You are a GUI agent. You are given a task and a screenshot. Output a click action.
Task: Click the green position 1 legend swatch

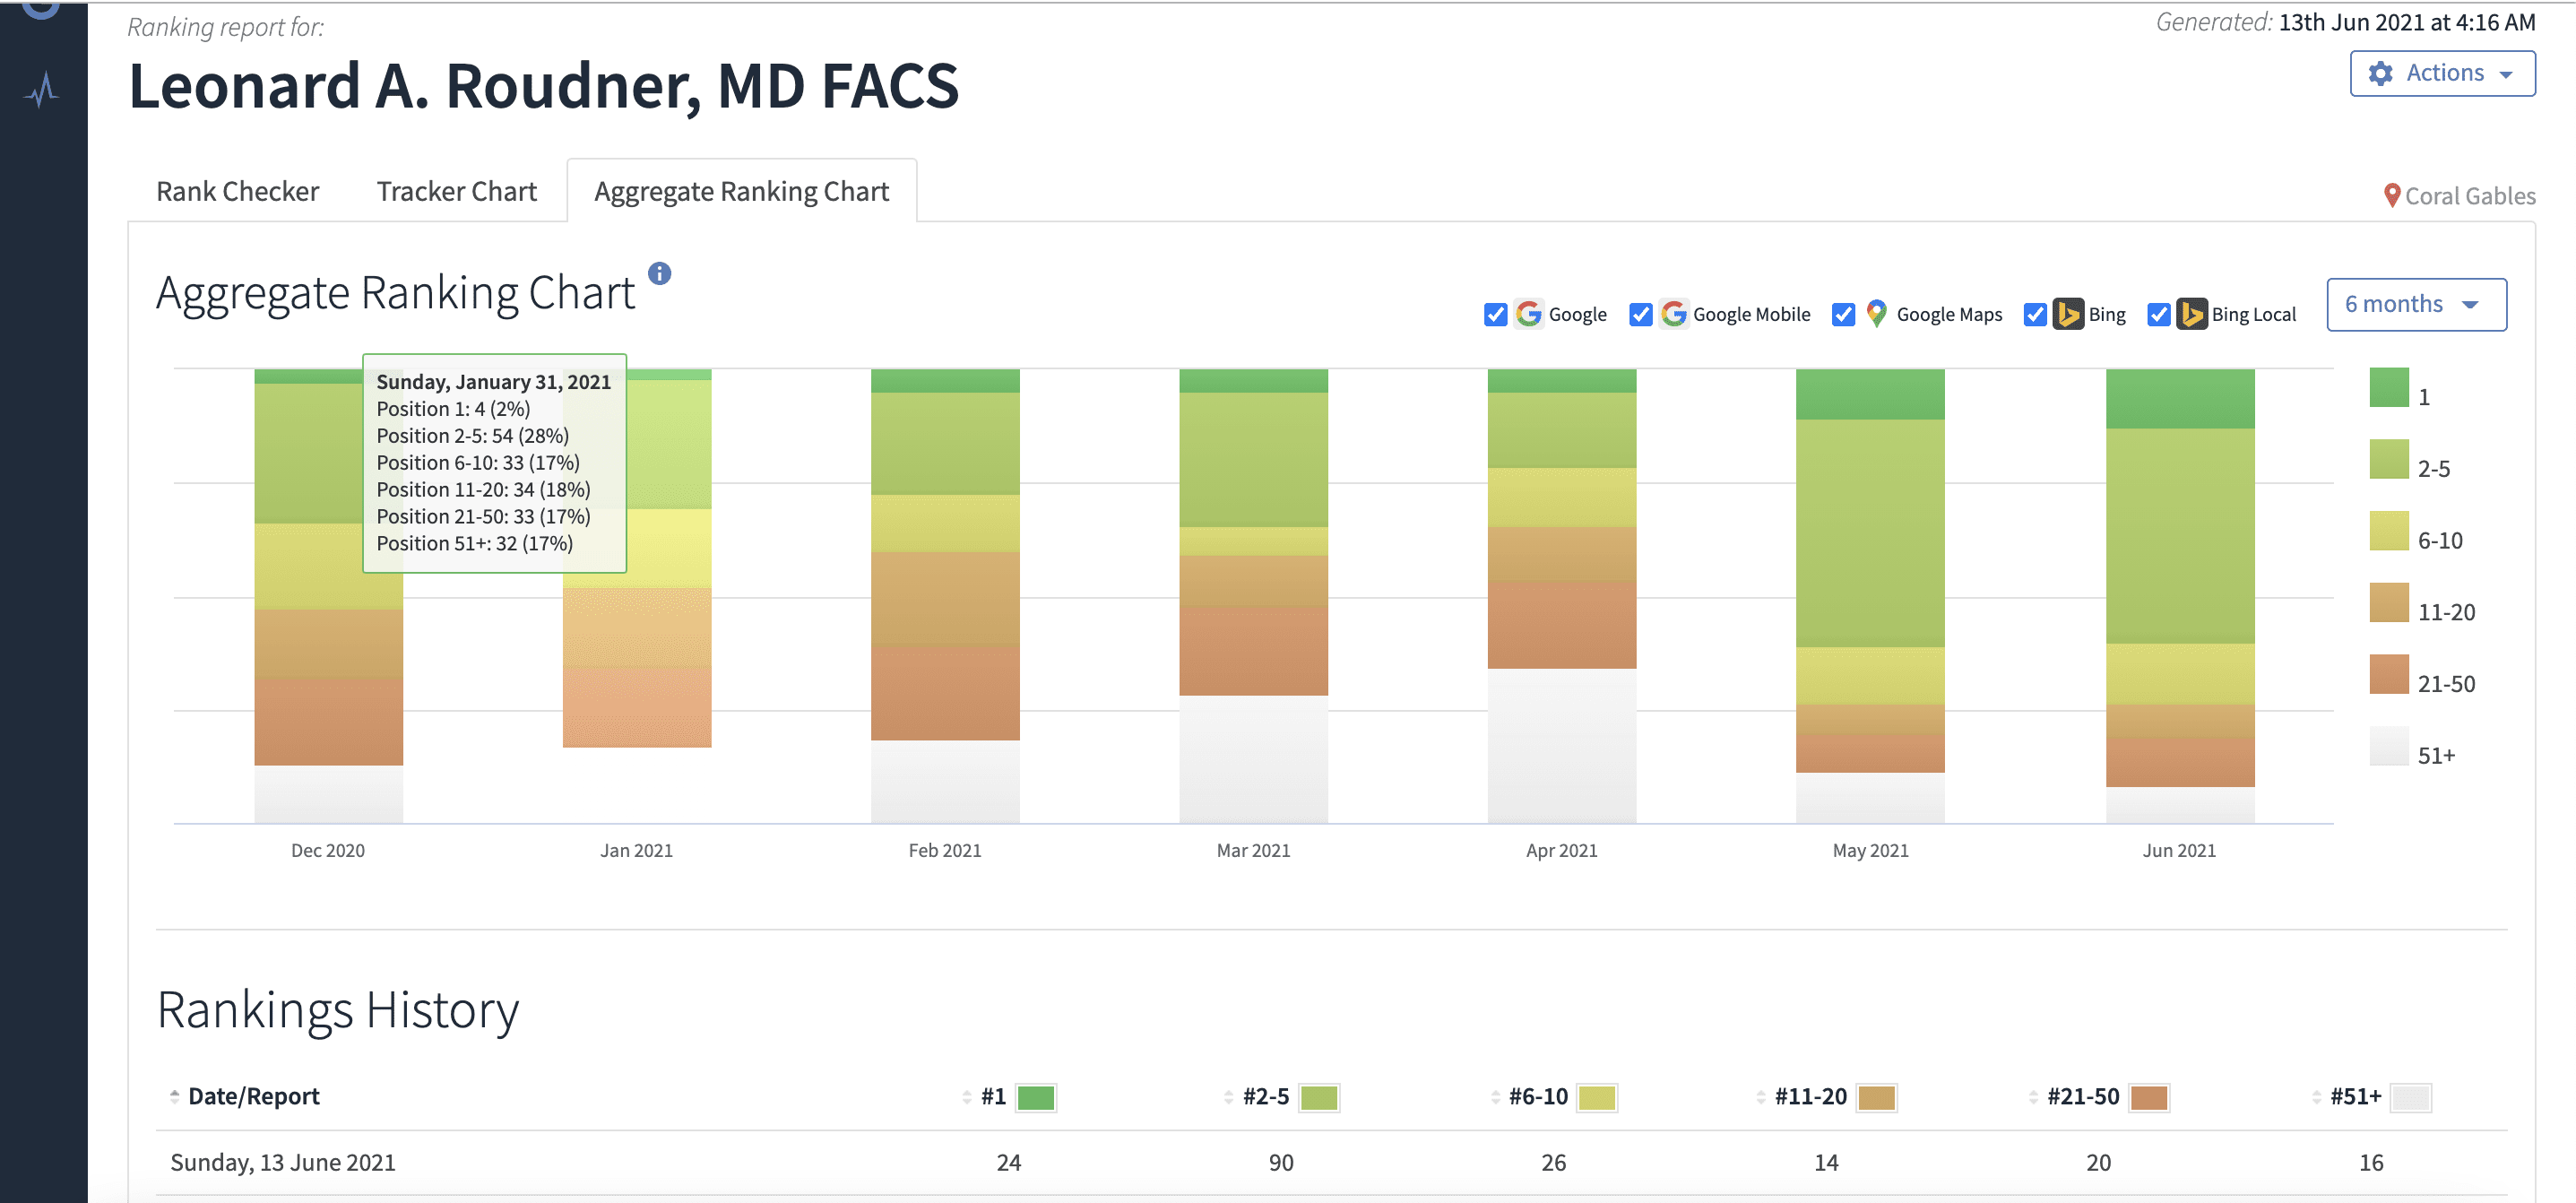(2388, 388)
